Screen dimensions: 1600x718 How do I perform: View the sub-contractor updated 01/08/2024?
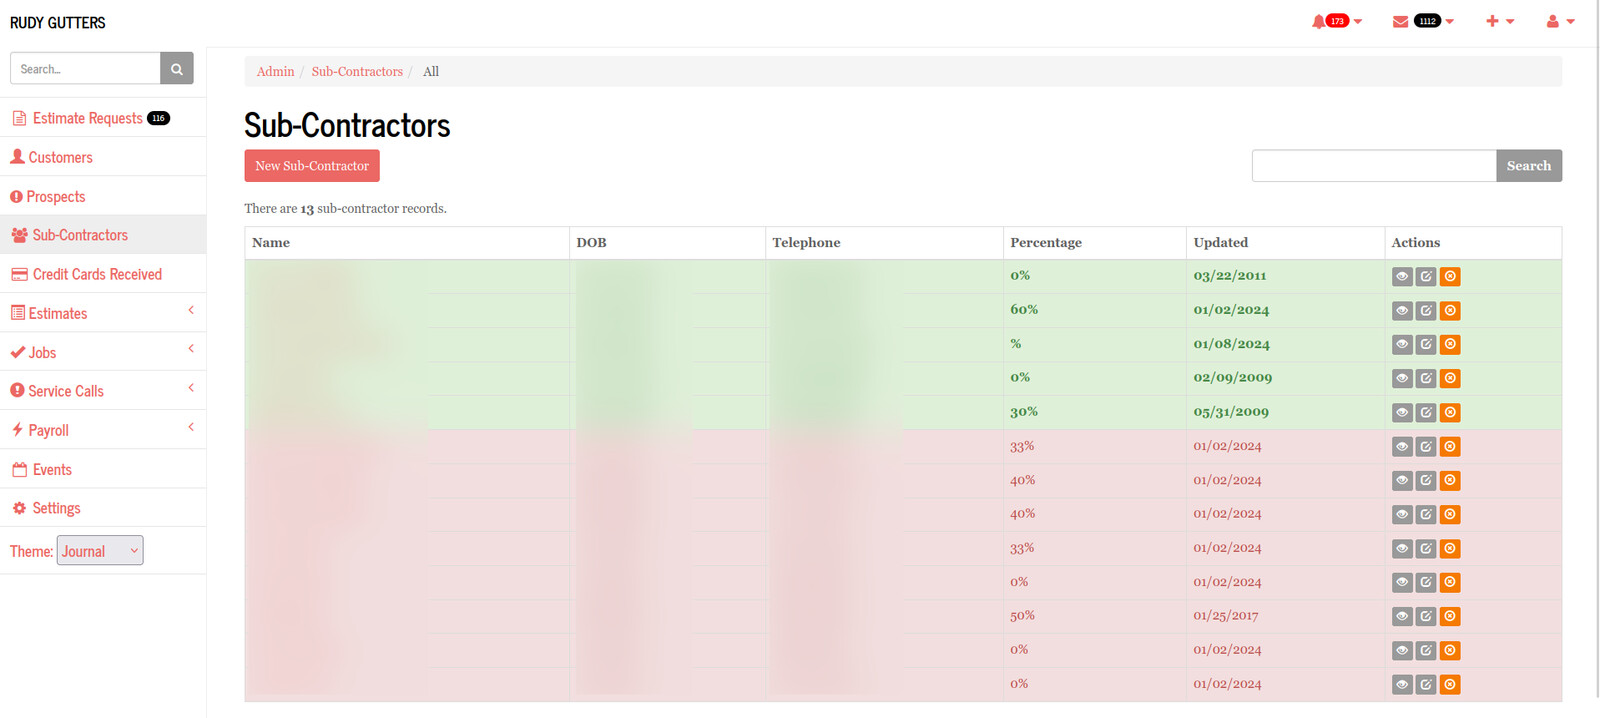[x=1402, y=345]
